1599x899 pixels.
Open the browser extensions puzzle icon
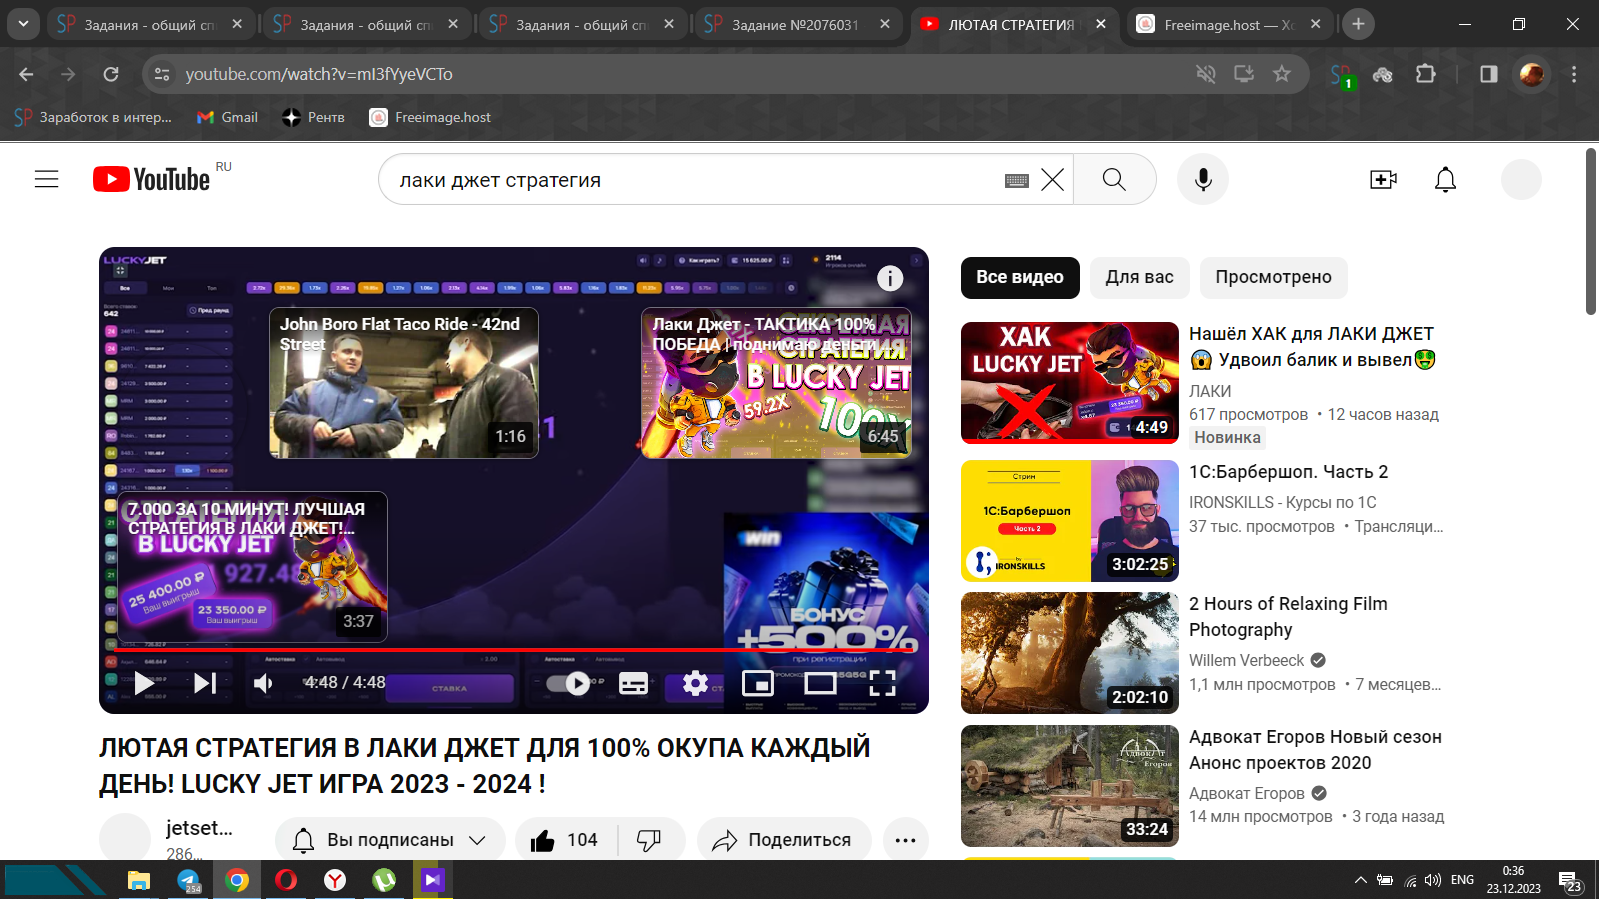pos(1426,74)
